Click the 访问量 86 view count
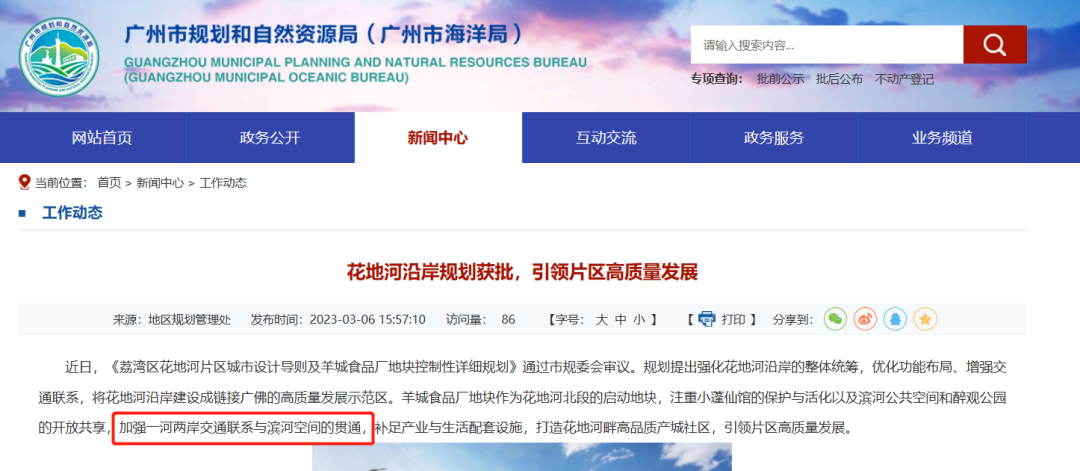 (x=480, y=320)
